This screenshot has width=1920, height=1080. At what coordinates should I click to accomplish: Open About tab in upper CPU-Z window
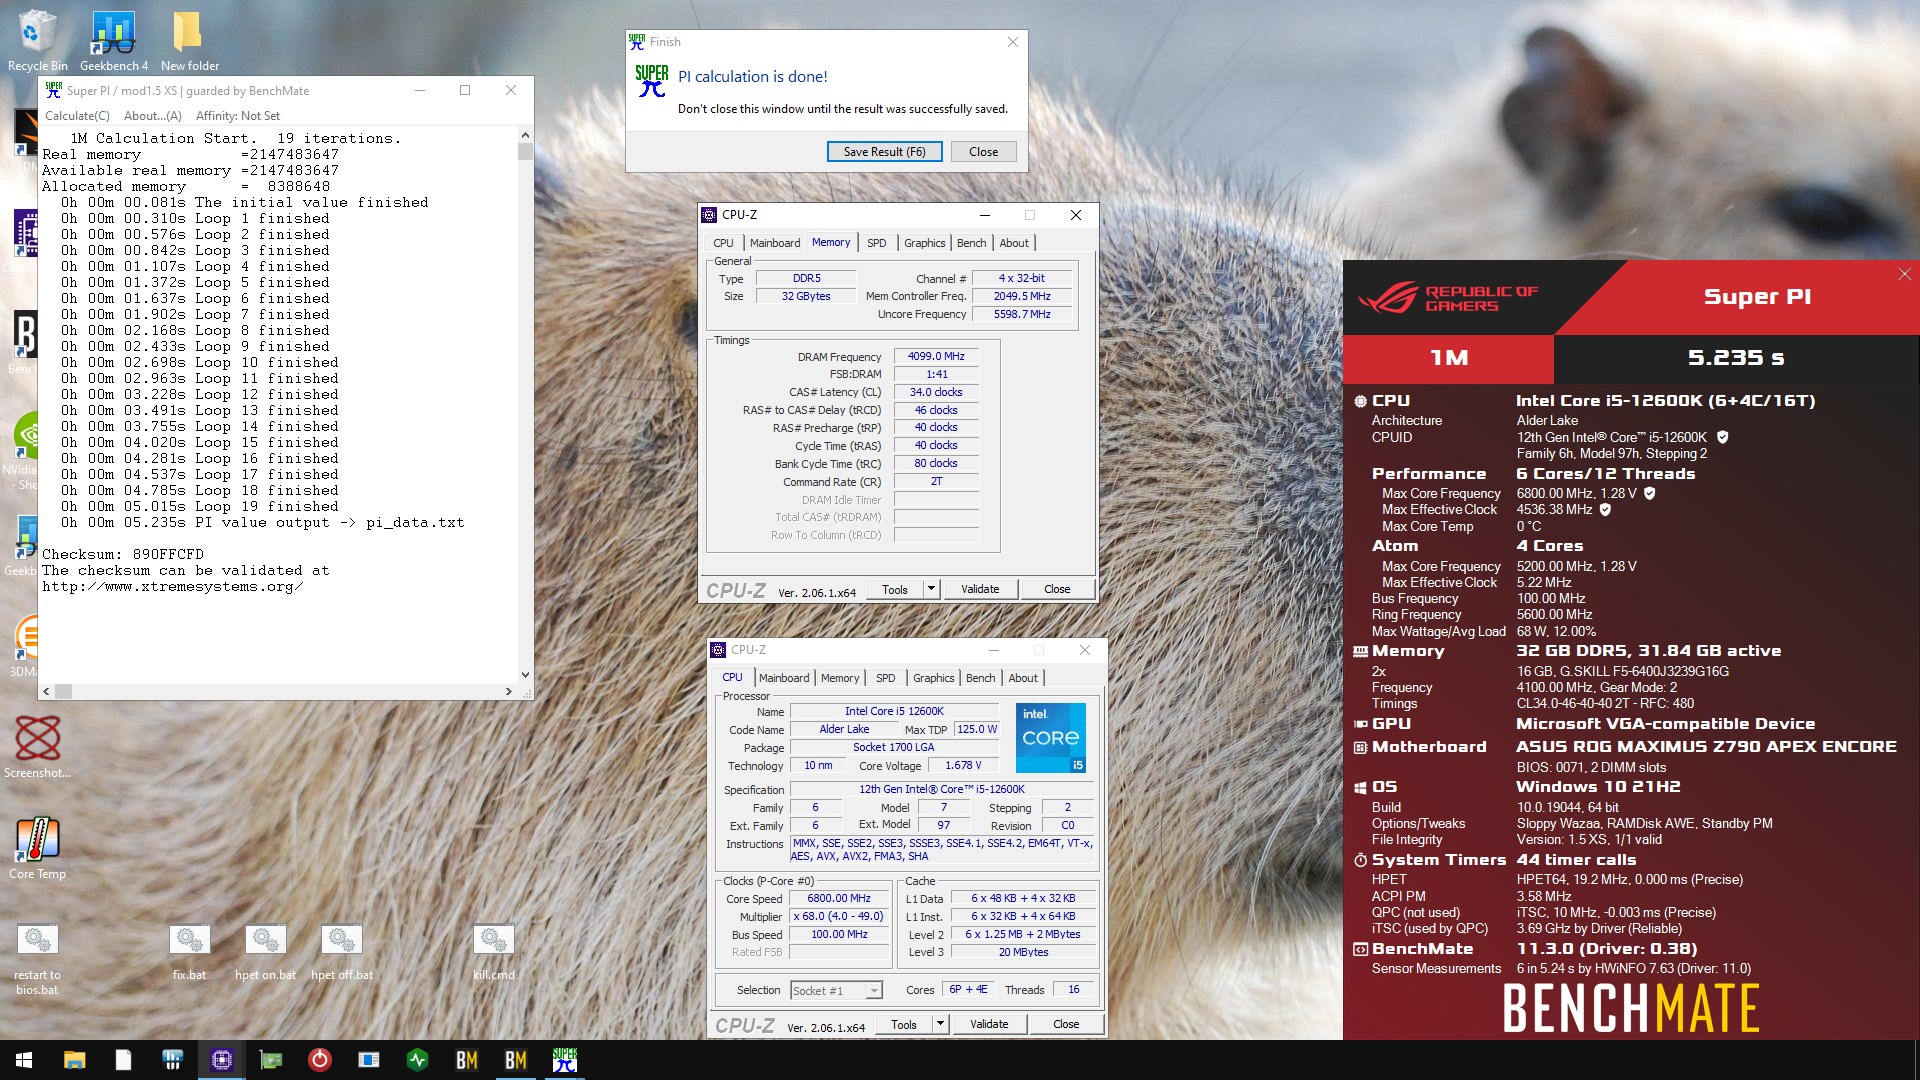tap(1014, 243)
